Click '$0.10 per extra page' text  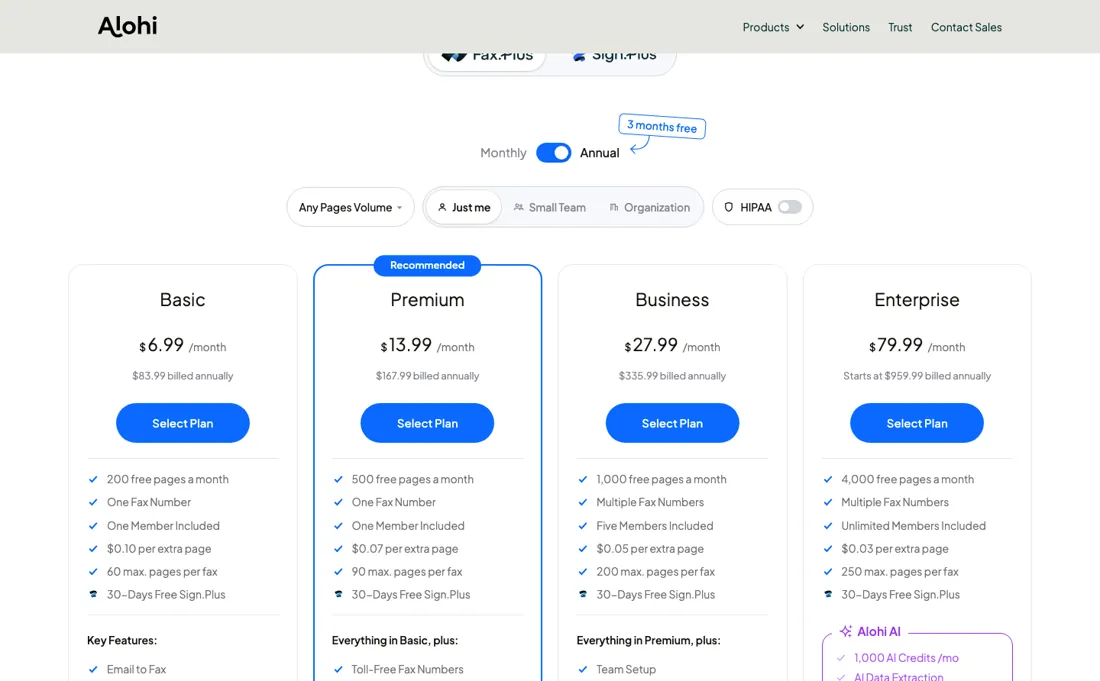159,548
